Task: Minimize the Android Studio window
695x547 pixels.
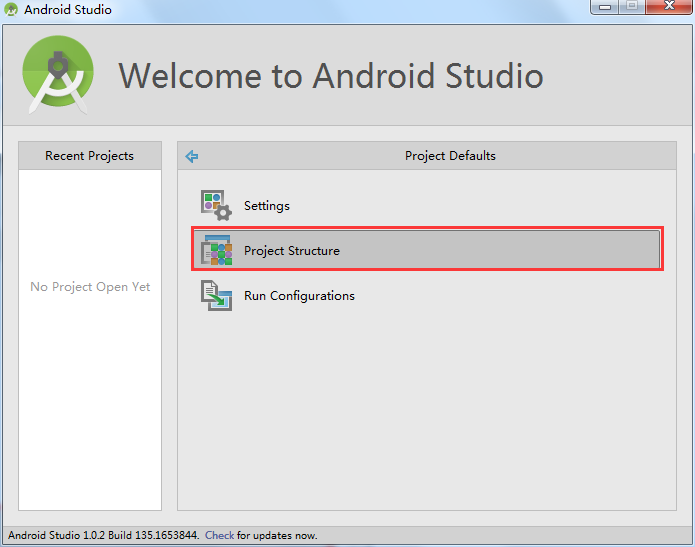Action: [x=606, y=8]
